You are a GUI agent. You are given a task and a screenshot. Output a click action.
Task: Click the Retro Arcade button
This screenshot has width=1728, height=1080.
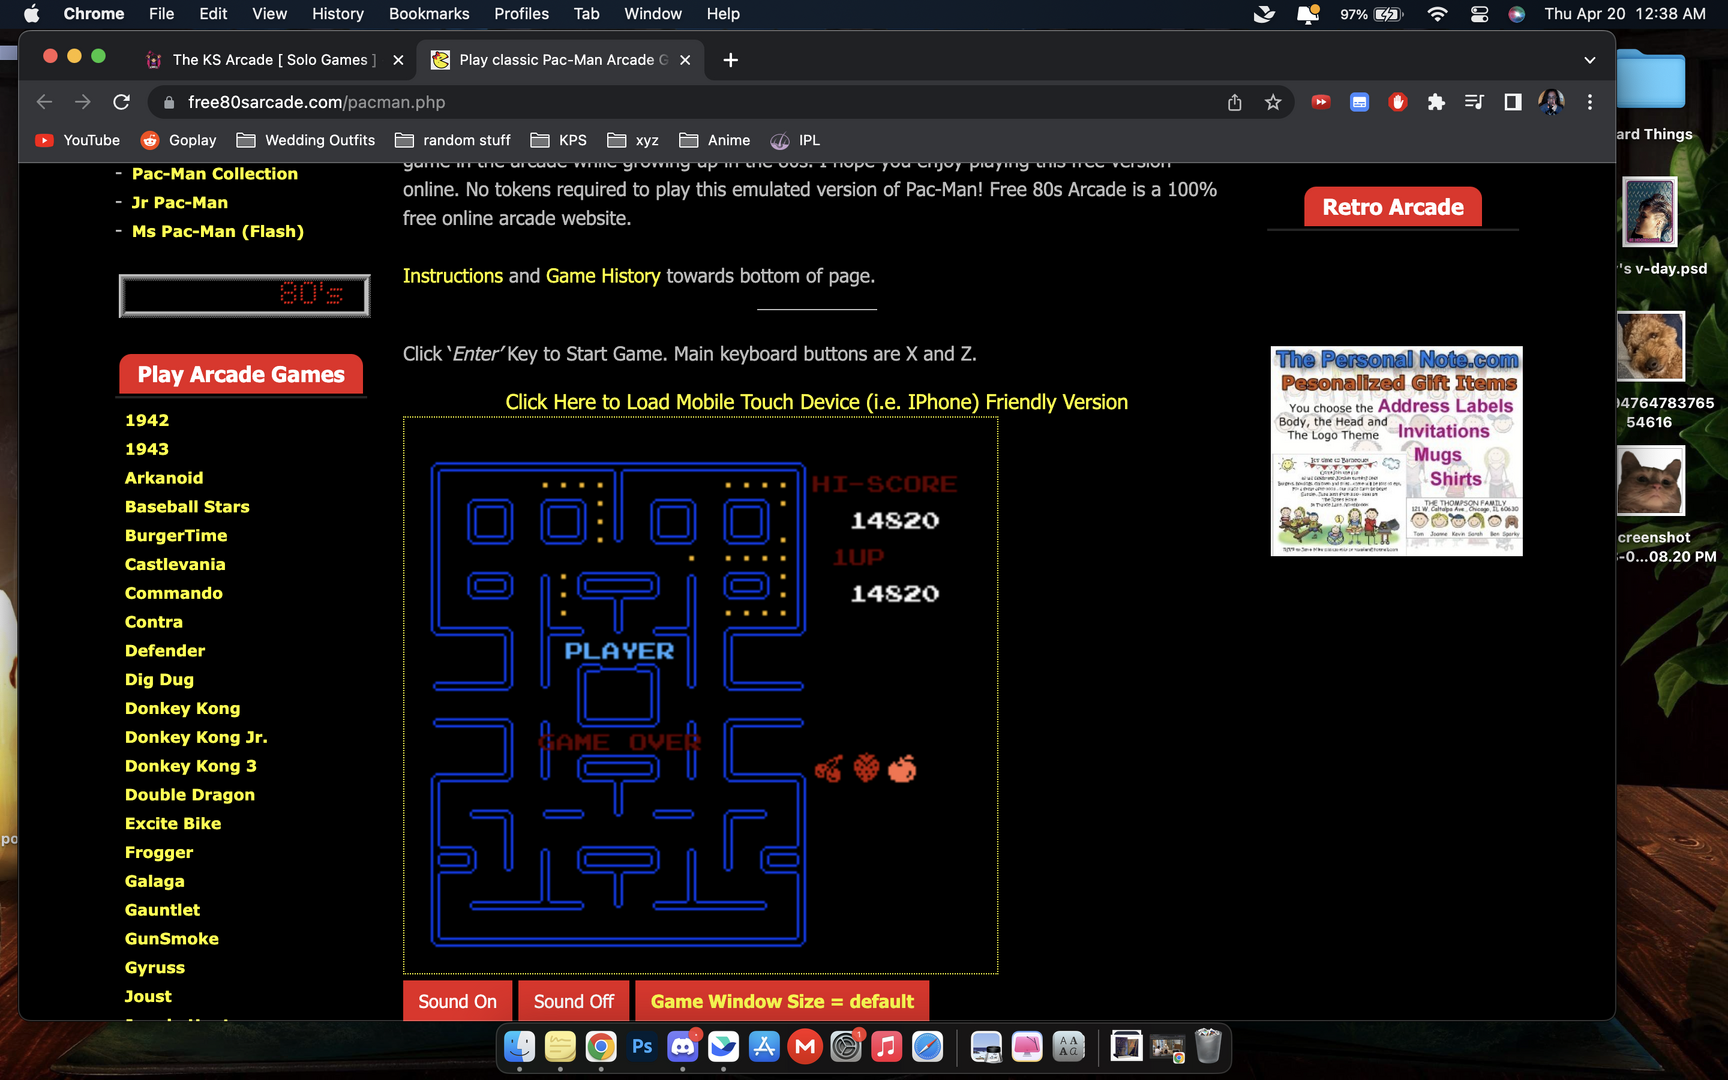click(x=1393, y=207)
